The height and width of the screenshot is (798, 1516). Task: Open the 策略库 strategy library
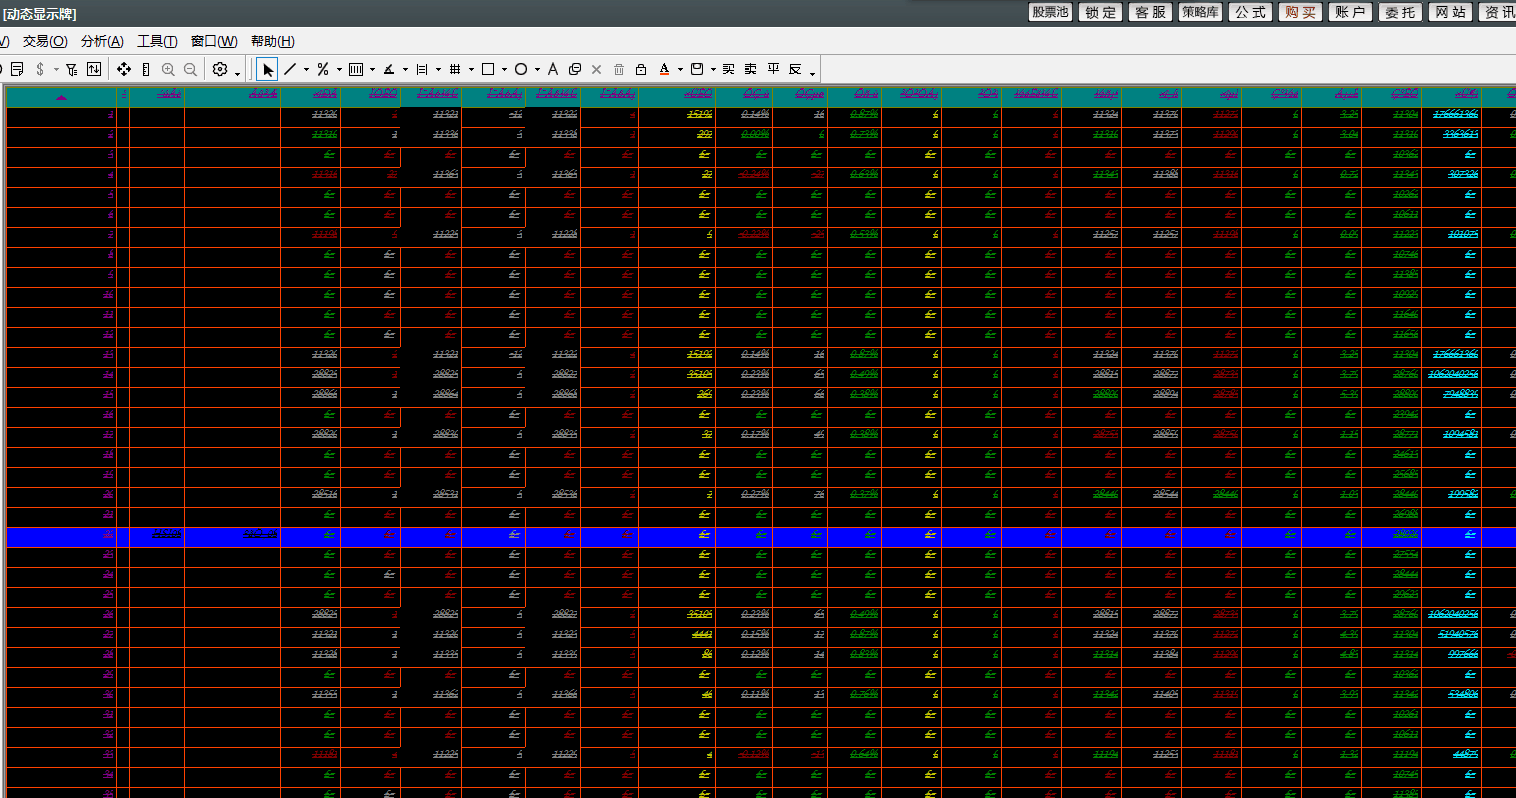[x=1200, y=12]
